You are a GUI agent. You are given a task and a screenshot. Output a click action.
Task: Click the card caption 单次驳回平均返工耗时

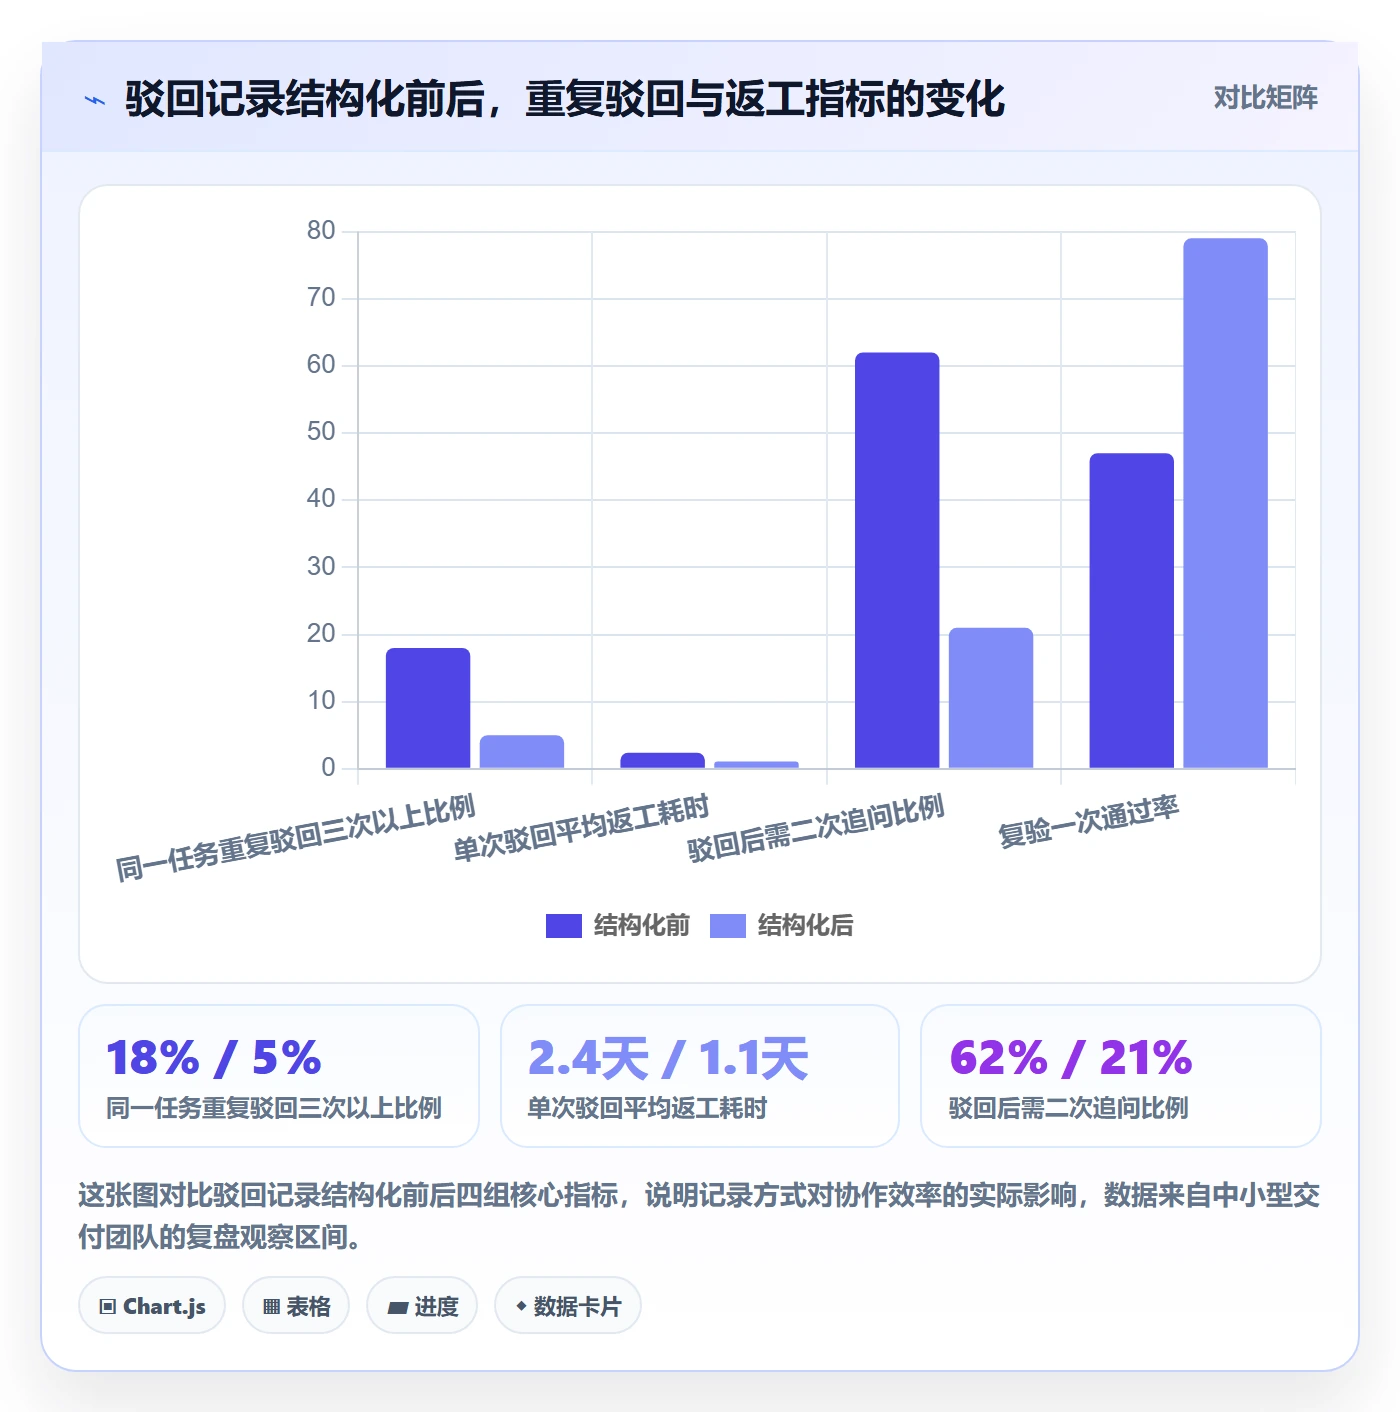tap(647, 1108)
